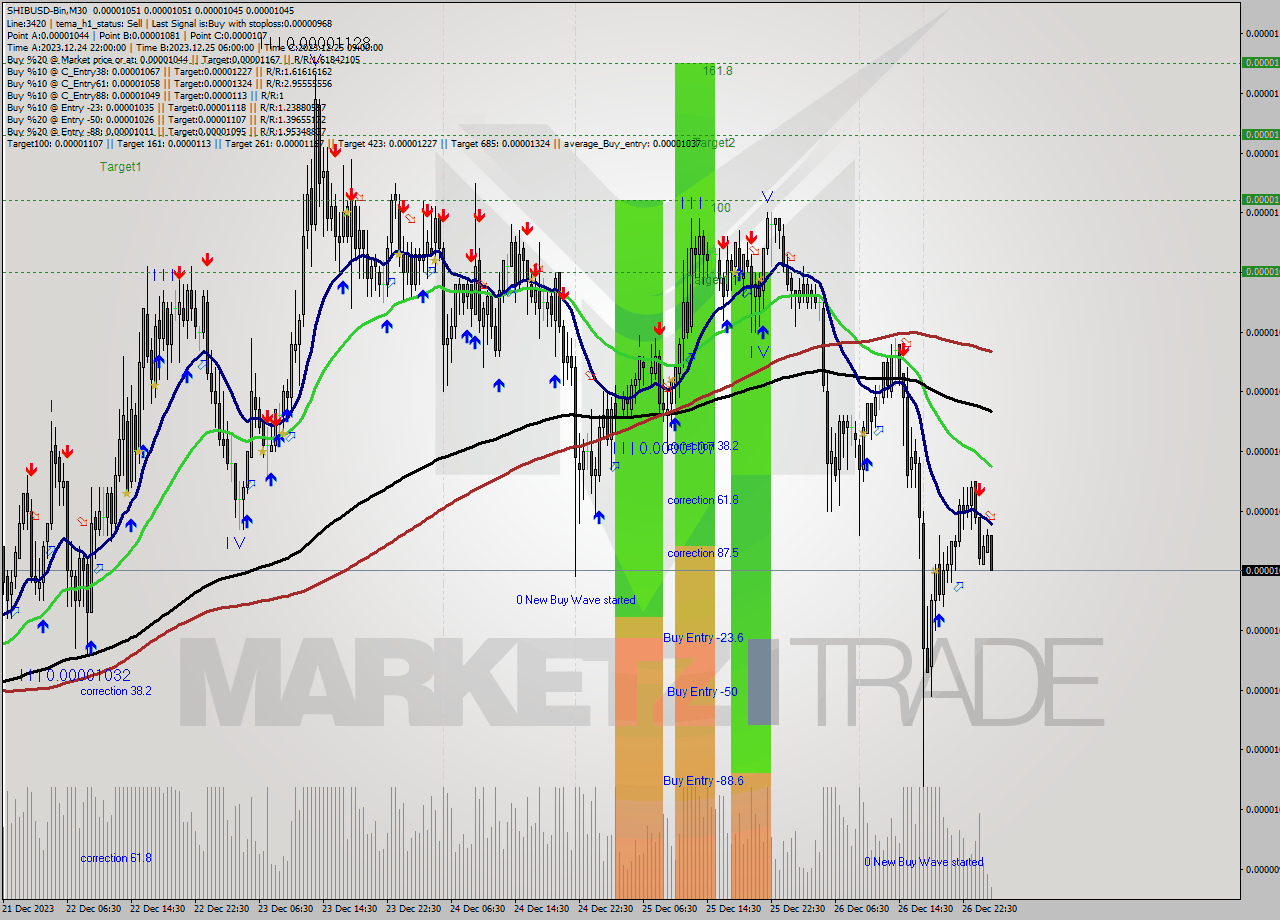Click Time A:2023.12.24 22:00:00 text
1280x920 pixels.
coord(66,47)
